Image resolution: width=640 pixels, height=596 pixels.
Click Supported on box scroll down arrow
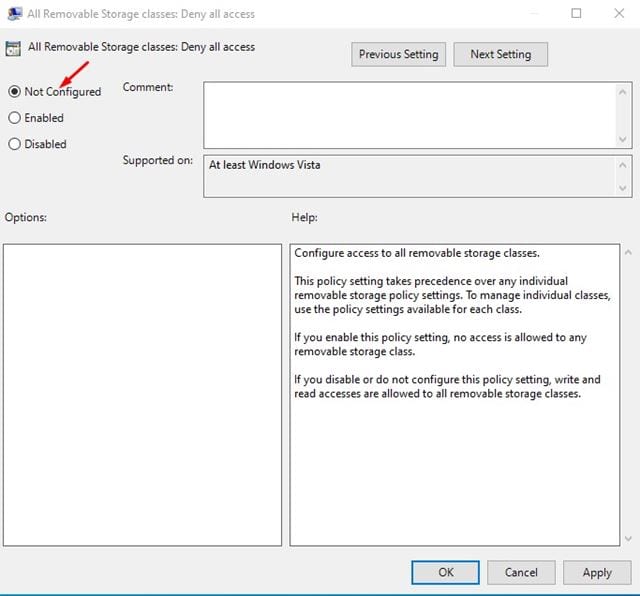(624, 188)
